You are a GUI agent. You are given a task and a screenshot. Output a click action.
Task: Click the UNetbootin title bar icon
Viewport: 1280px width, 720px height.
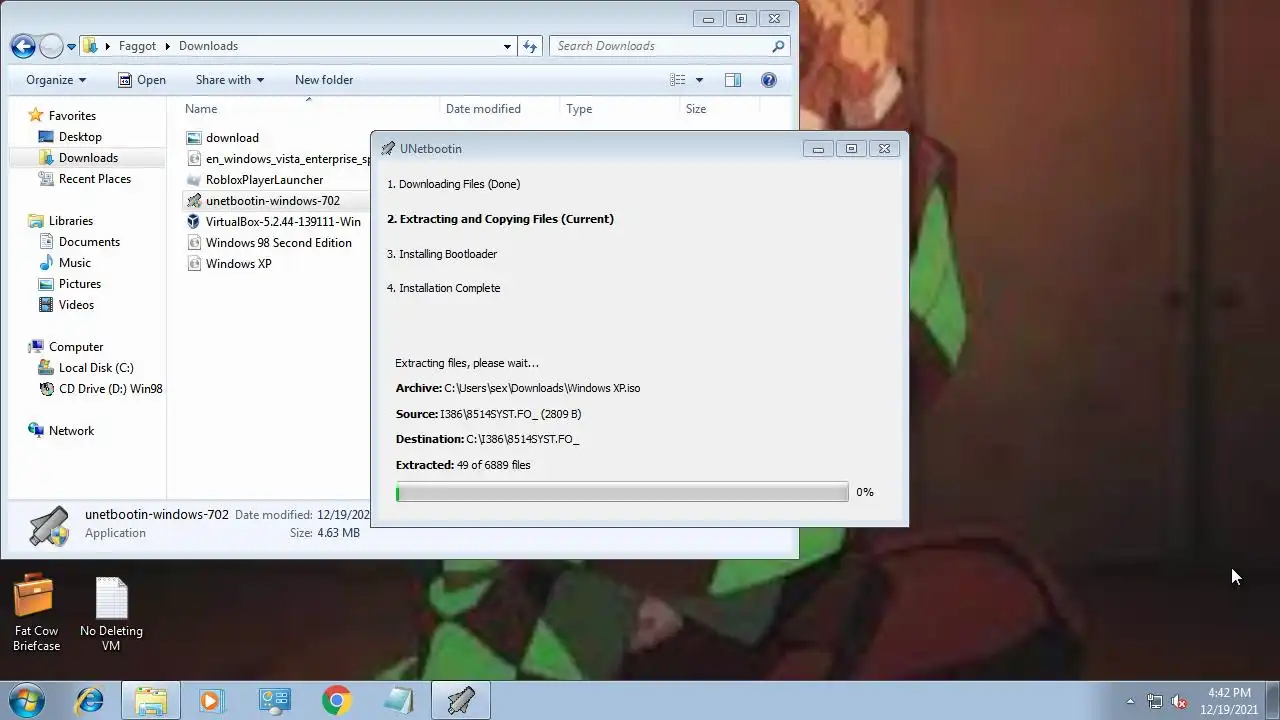coord(388,149)
